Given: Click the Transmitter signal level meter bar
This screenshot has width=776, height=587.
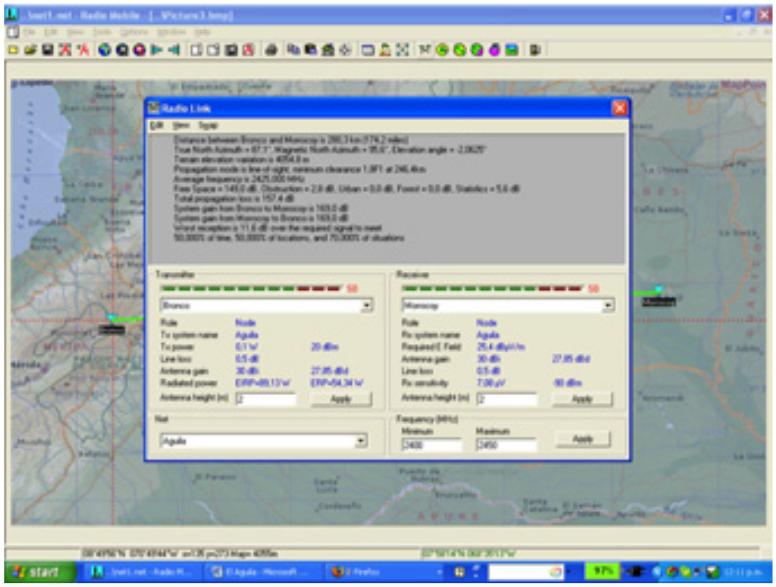Looking at the screenshot, I should 251,288.
